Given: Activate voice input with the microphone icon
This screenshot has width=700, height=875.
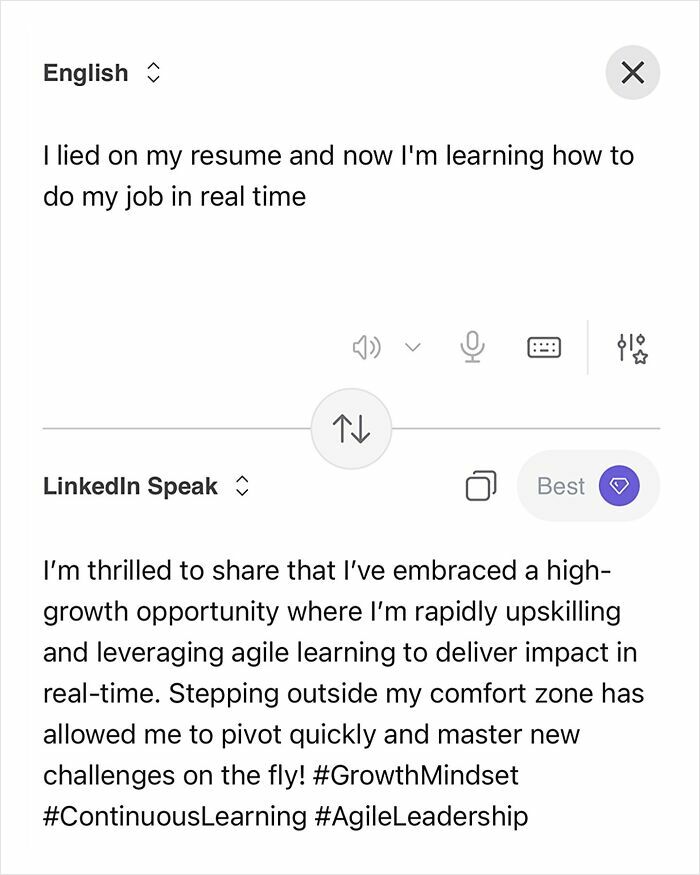Looking at the screenshot, I should (x=471, y=345).
